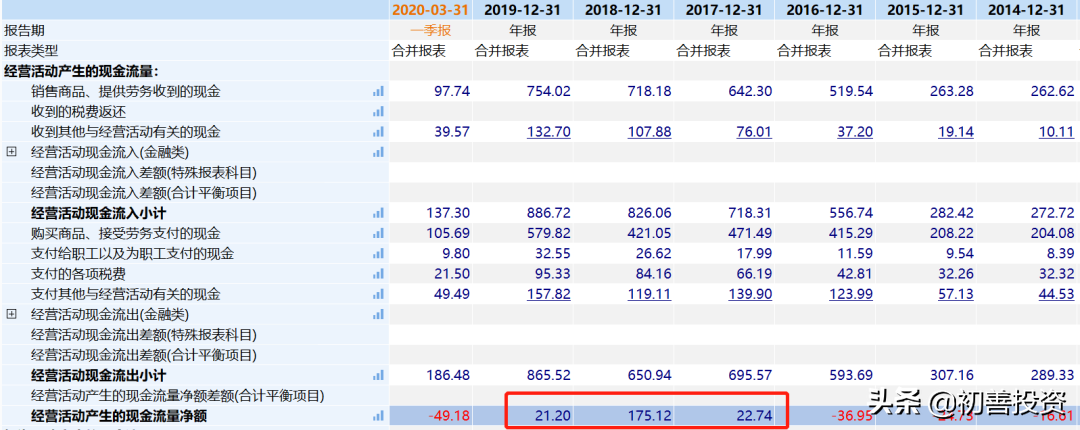Image resolution: width=1080 pixels, height=430 pixels.
Task: Click chart icon for 收到其他与经营活动有关的现金 row
Action: [378, 132]
